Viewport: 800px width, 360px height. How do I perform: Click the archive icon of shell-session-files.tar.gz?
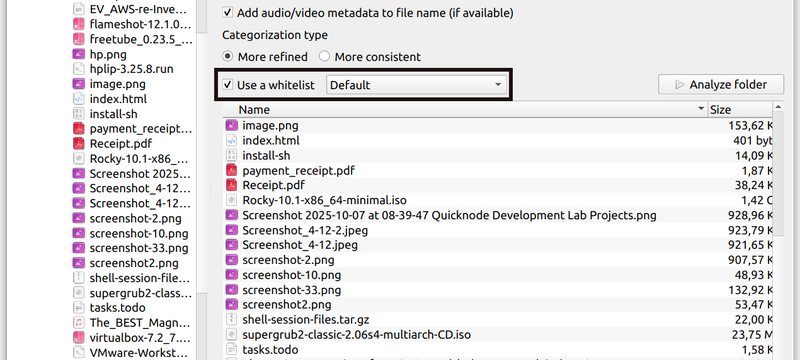click(232, 320)
